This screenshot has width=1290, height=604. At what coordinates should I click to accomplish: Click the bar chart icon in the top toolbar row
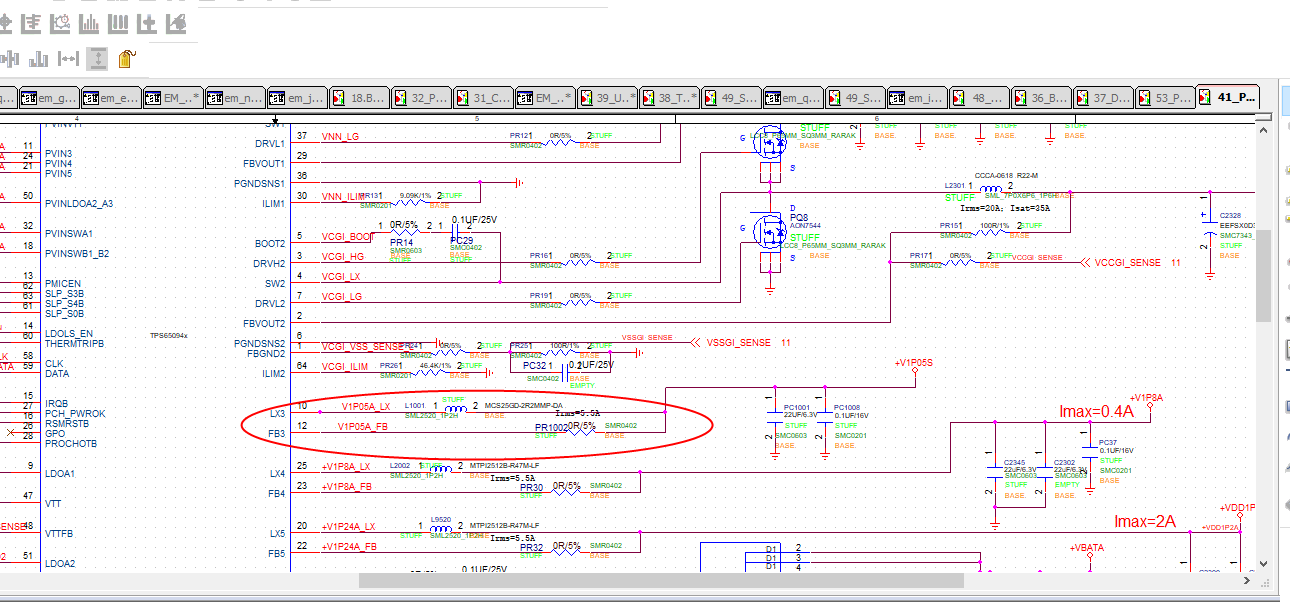[90, 23]
